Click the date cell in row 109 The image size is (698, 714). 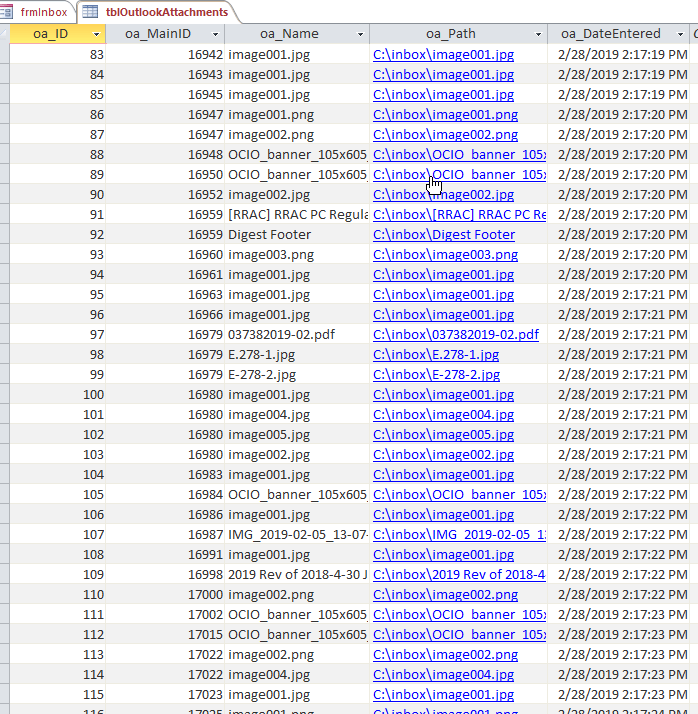pyautogui.click(x=619, y=575)
